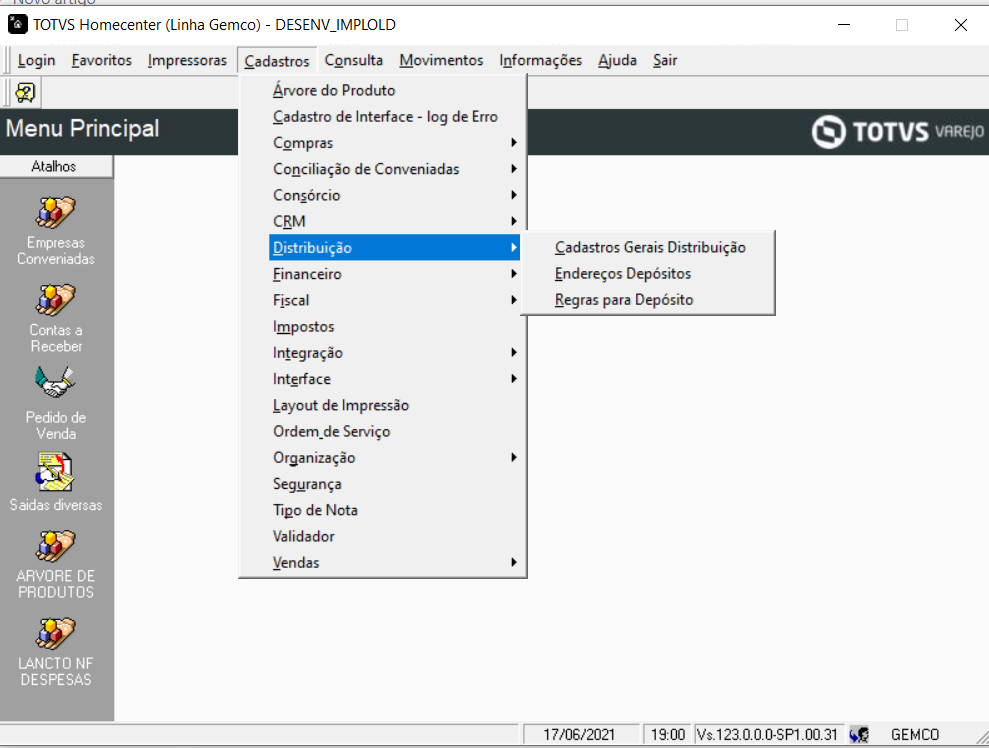
Task: Click version Vs.123.0.0.0-SP1.00.31 in status bar
Action: [767, 735]
